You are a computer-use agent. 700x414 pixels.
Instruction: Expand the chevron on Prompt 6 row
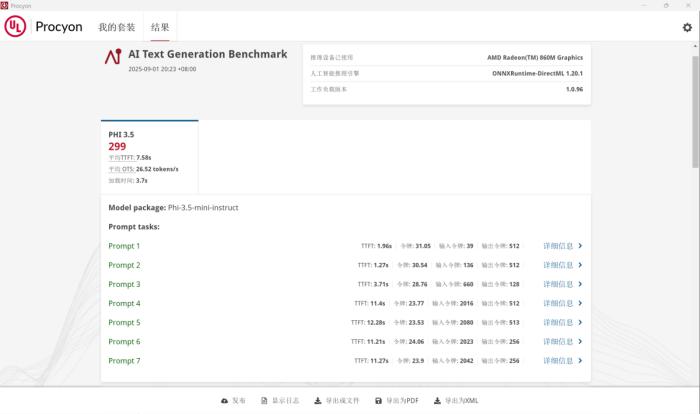(x=580, y=342)
